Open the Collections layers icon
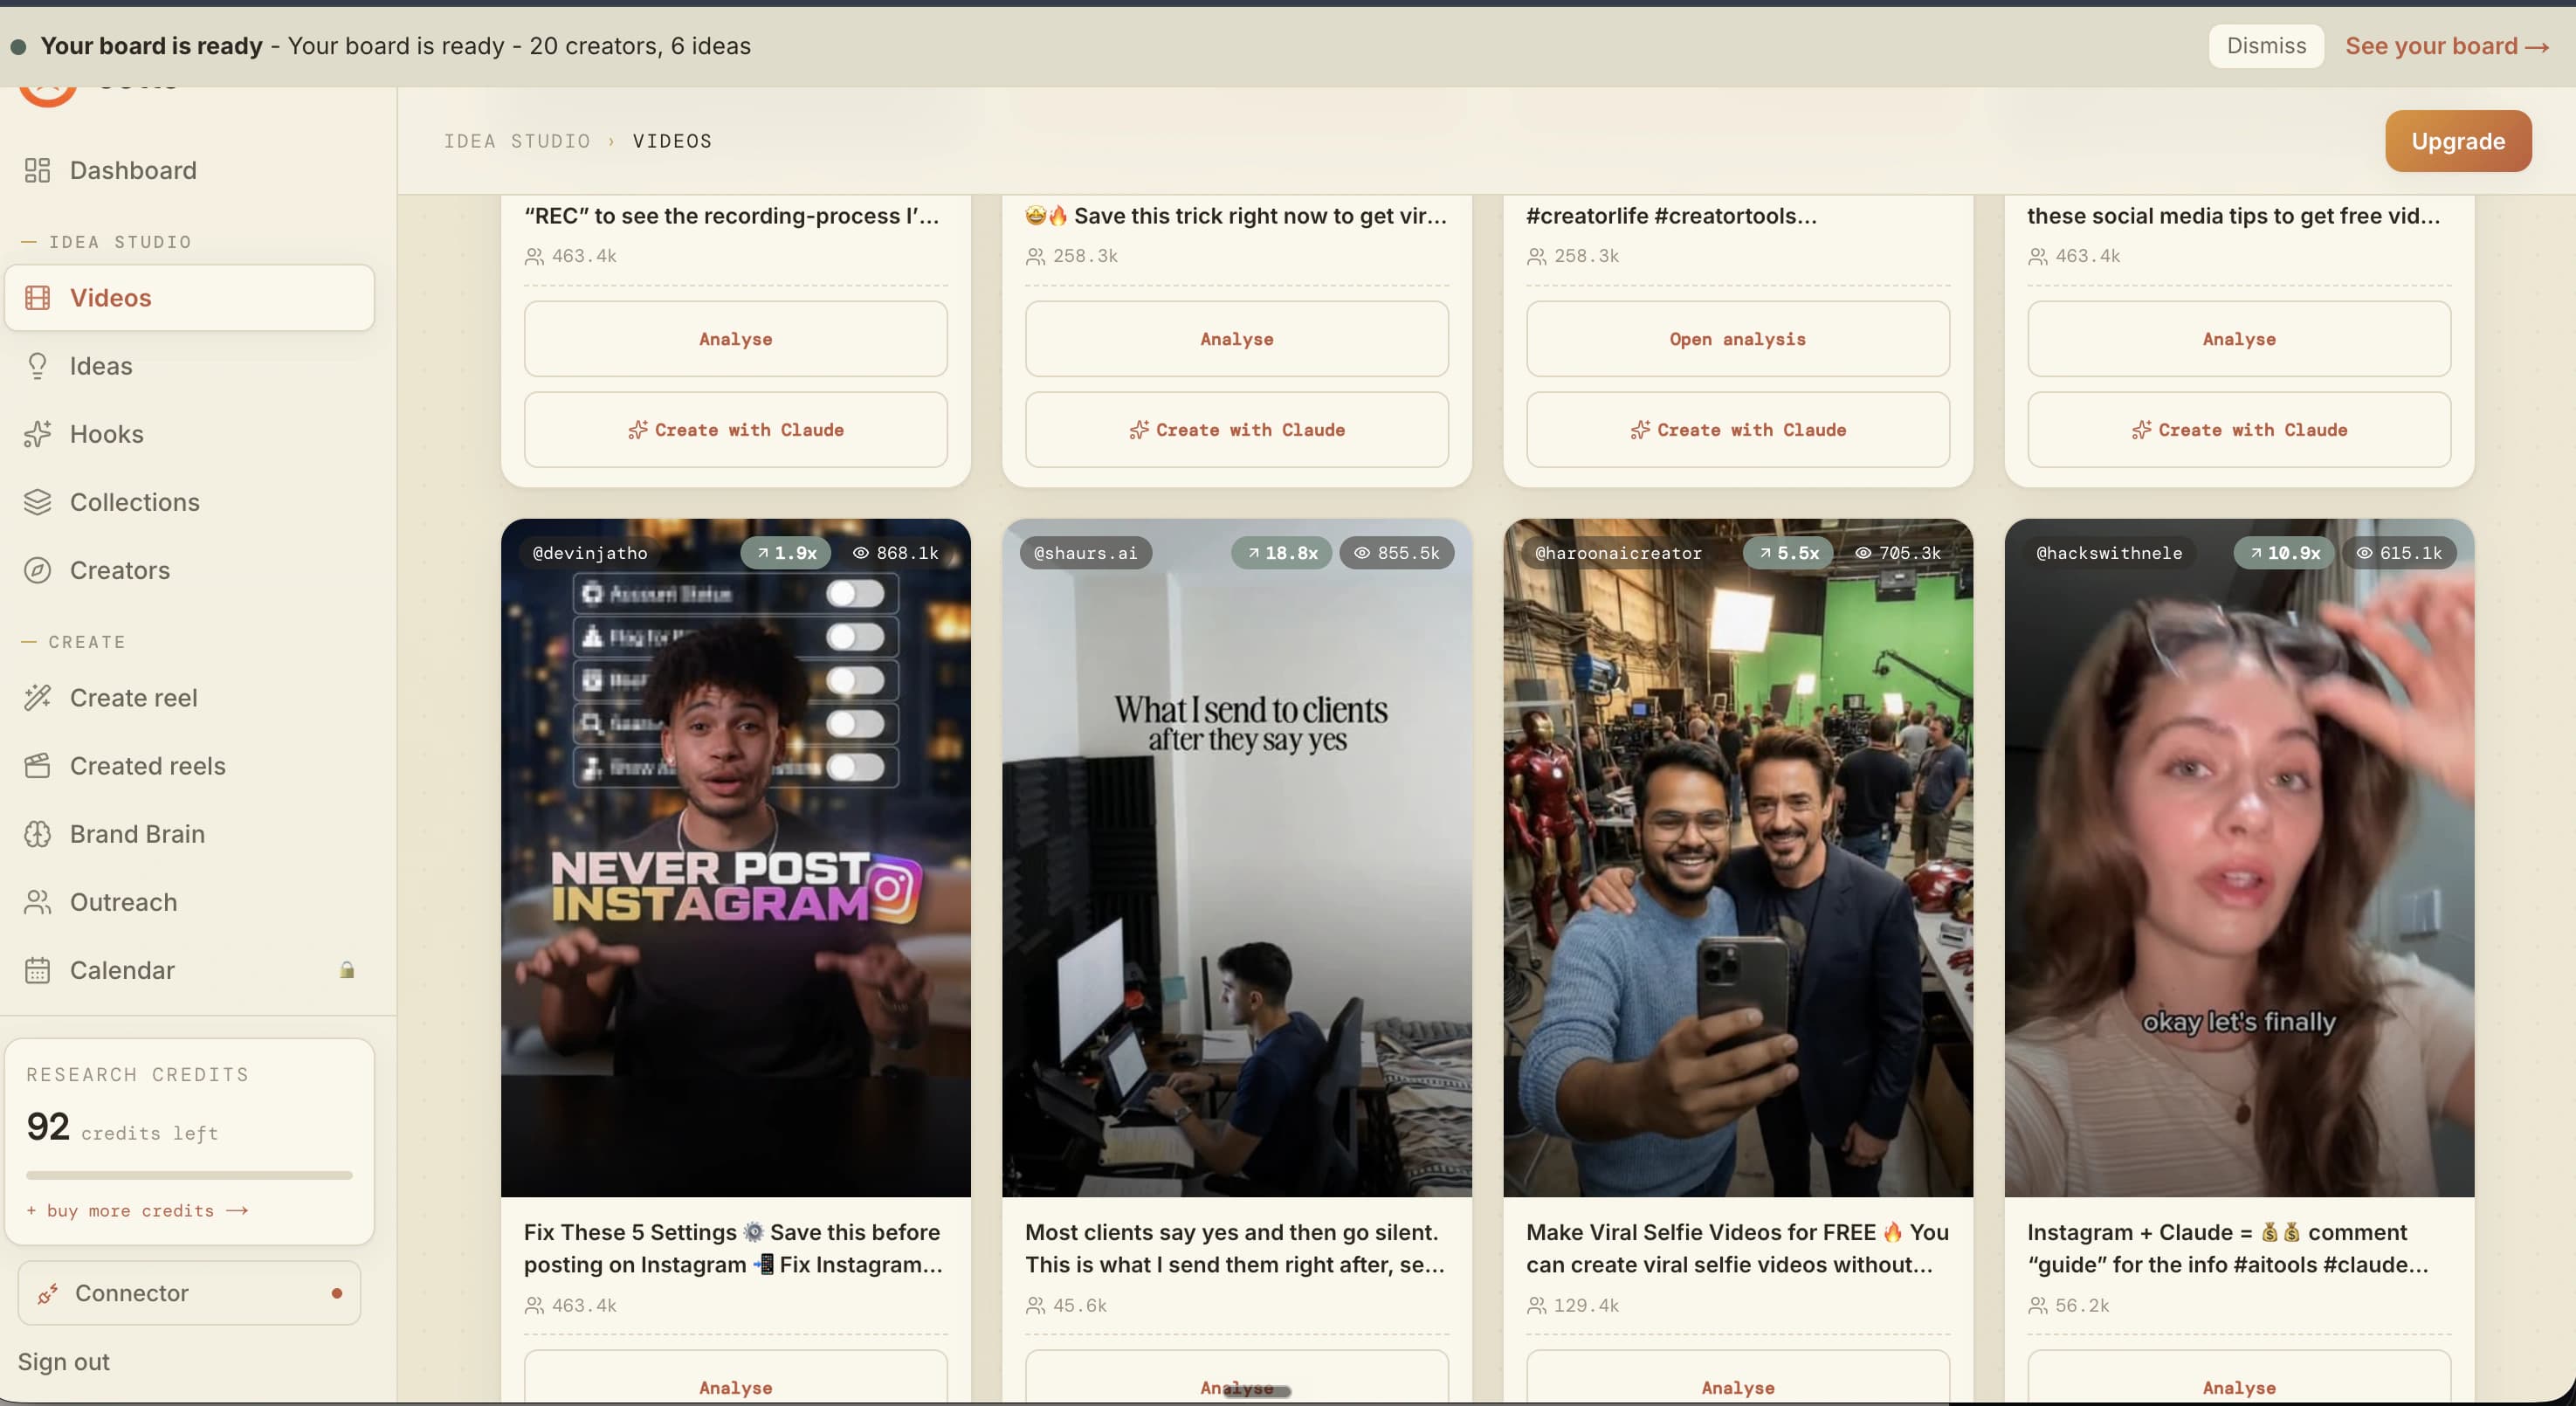The width and height of the screenshot is (2576, 1406). pos(37,502)
